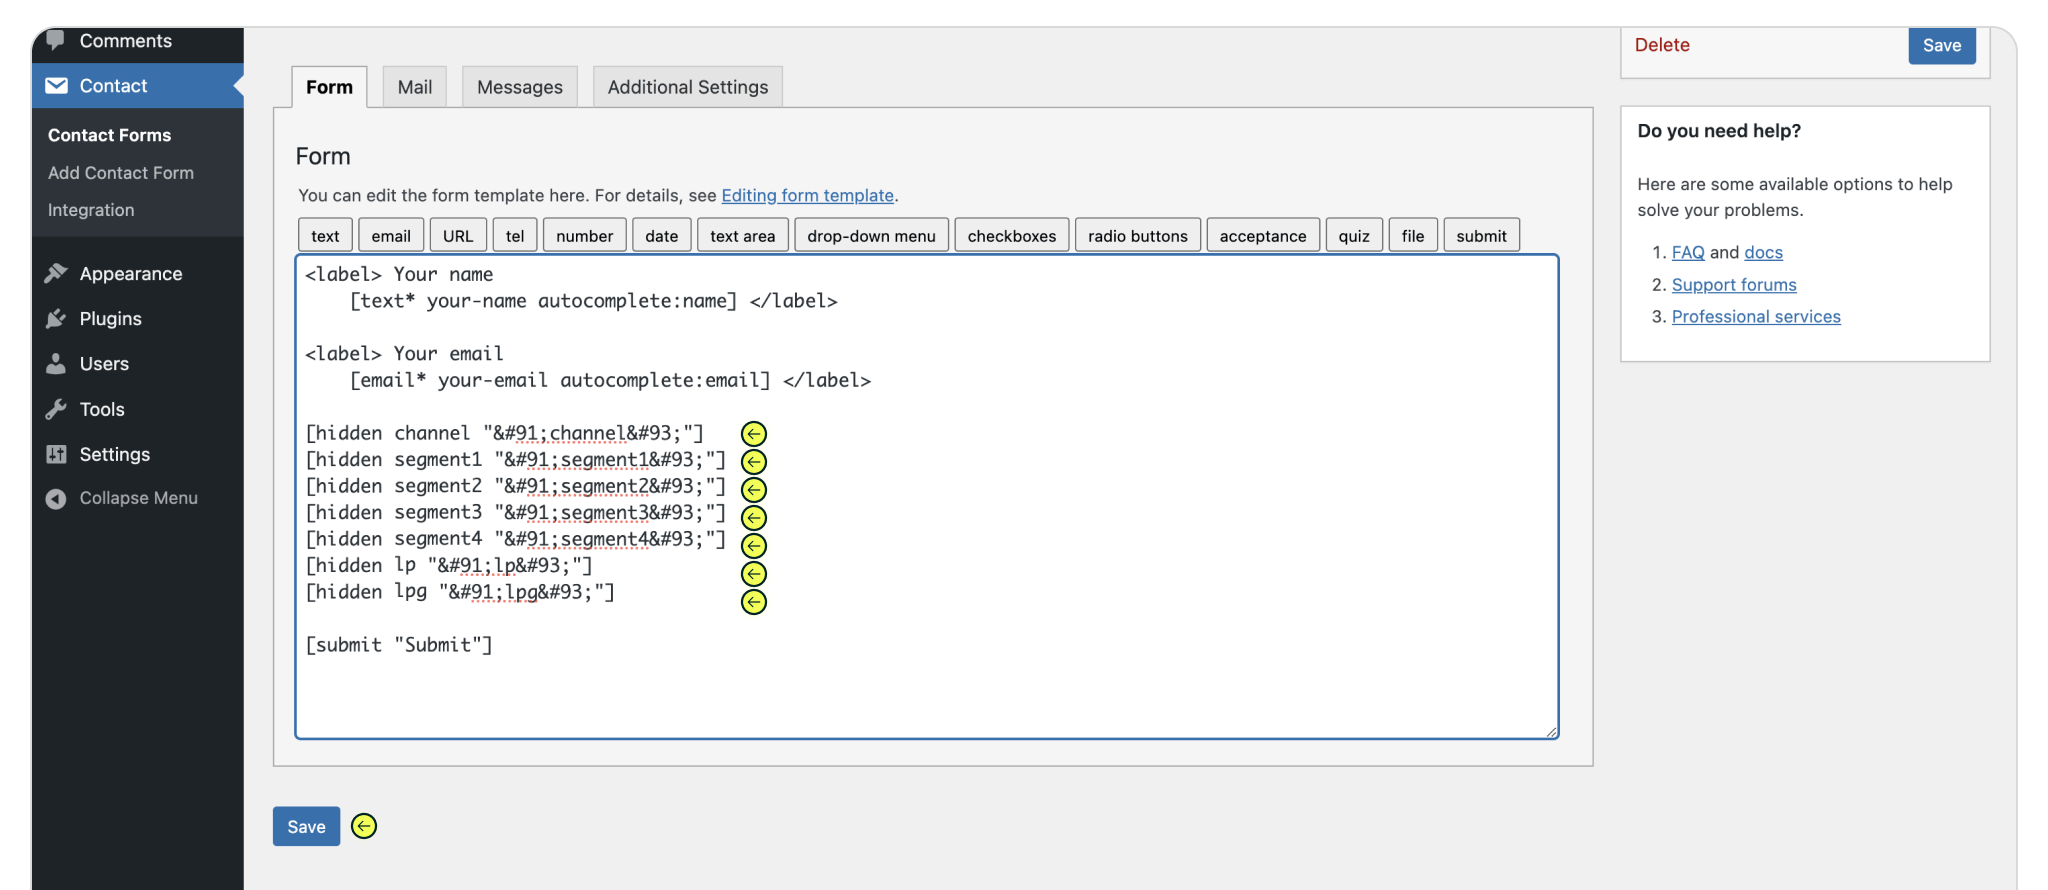2048x890 pixels.
Task: Open the Professional services link
Action: pyautogui.click(x=1756, y=317)
